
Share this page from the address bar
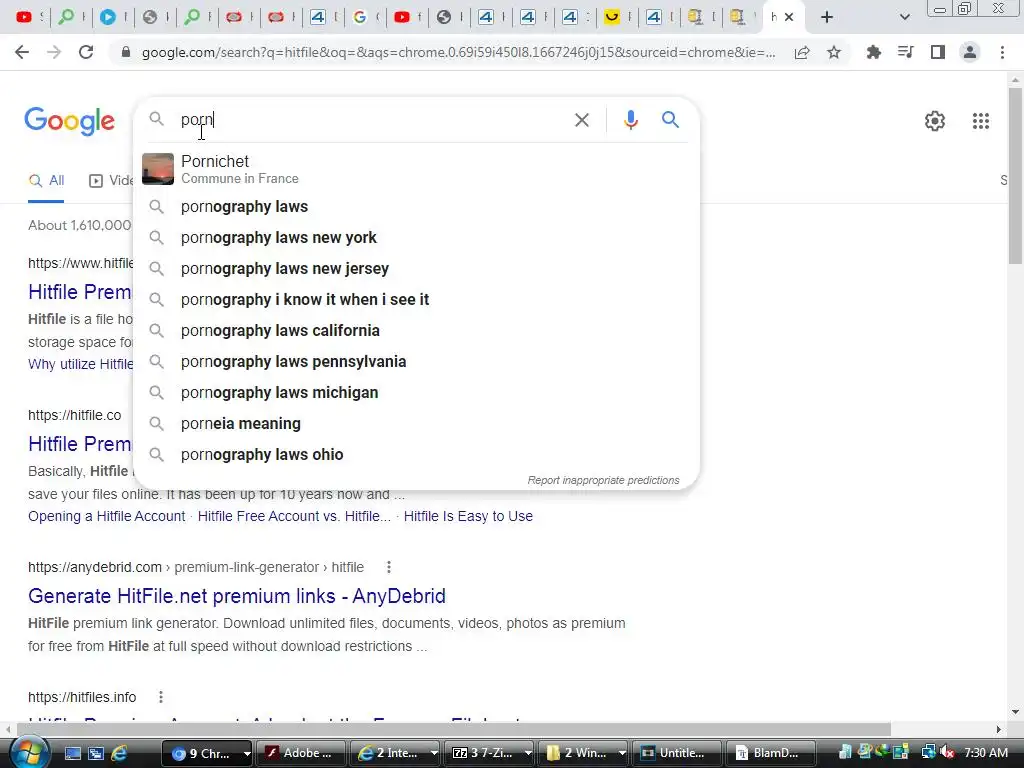(x=802, y=52)
